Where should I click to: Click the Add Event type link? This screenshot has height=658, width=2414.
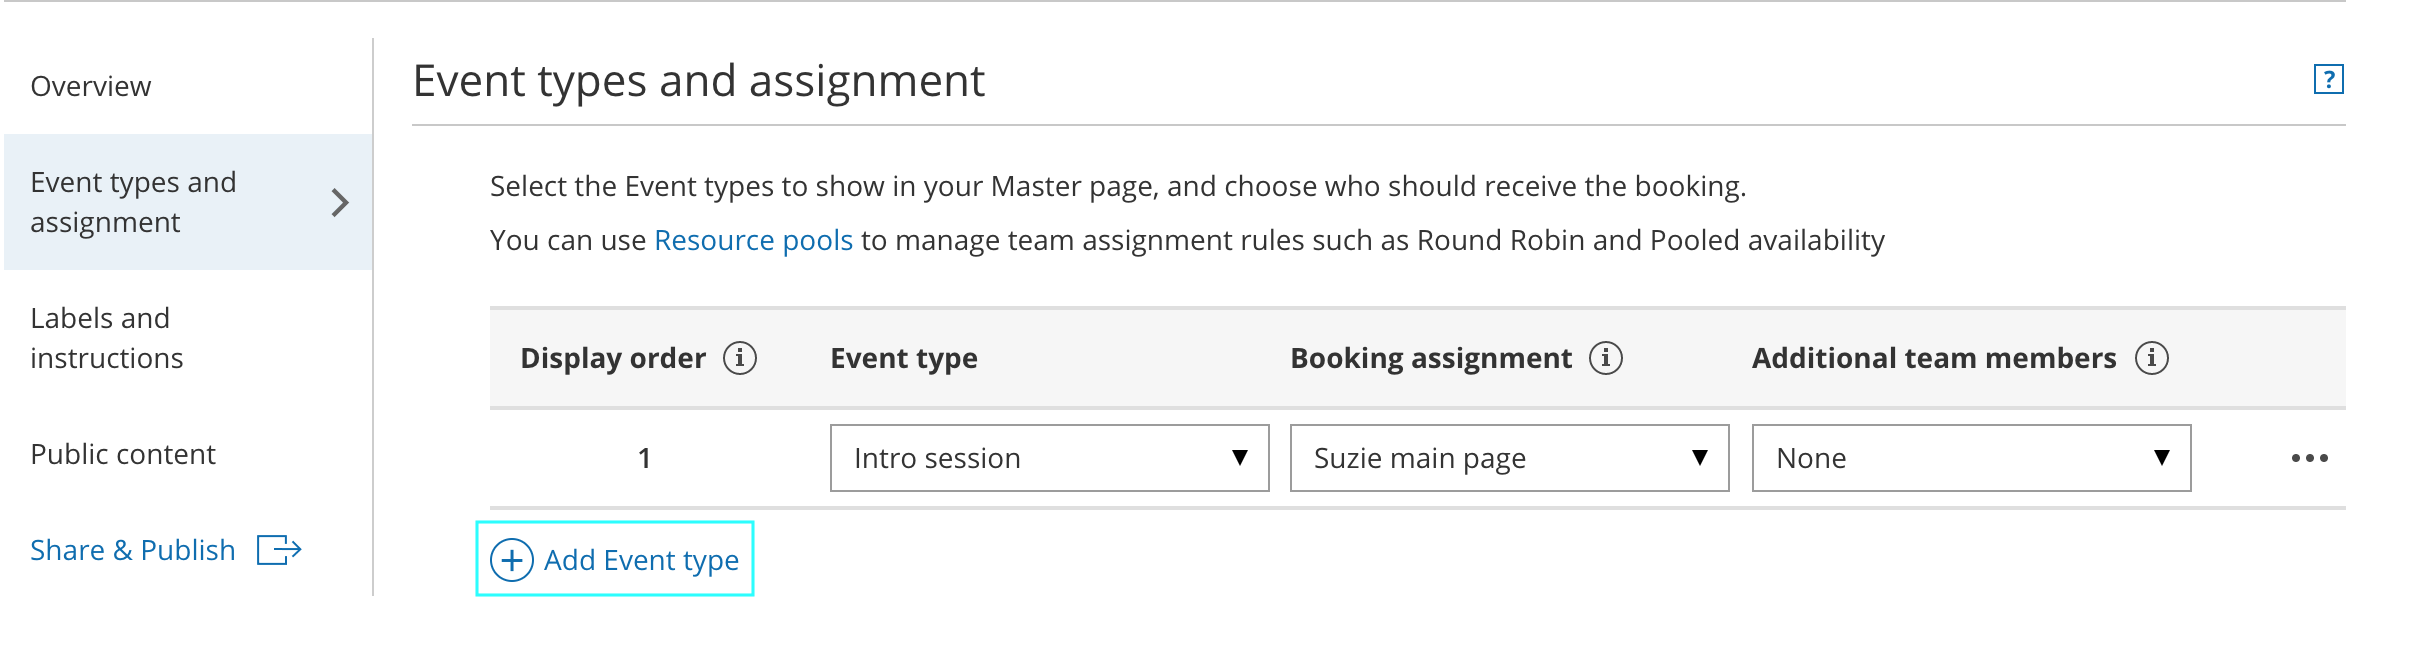pyautogui.click(x=641, y=560)
